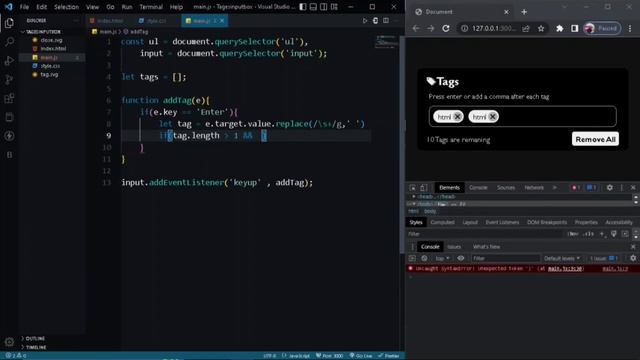Select main.js in the explorer

(x=49, y=58)
